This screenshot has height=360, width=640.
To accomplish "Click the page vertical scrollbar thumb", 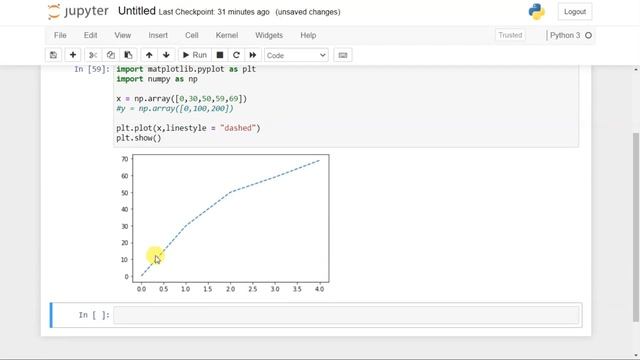I will [x=636, y=227].
